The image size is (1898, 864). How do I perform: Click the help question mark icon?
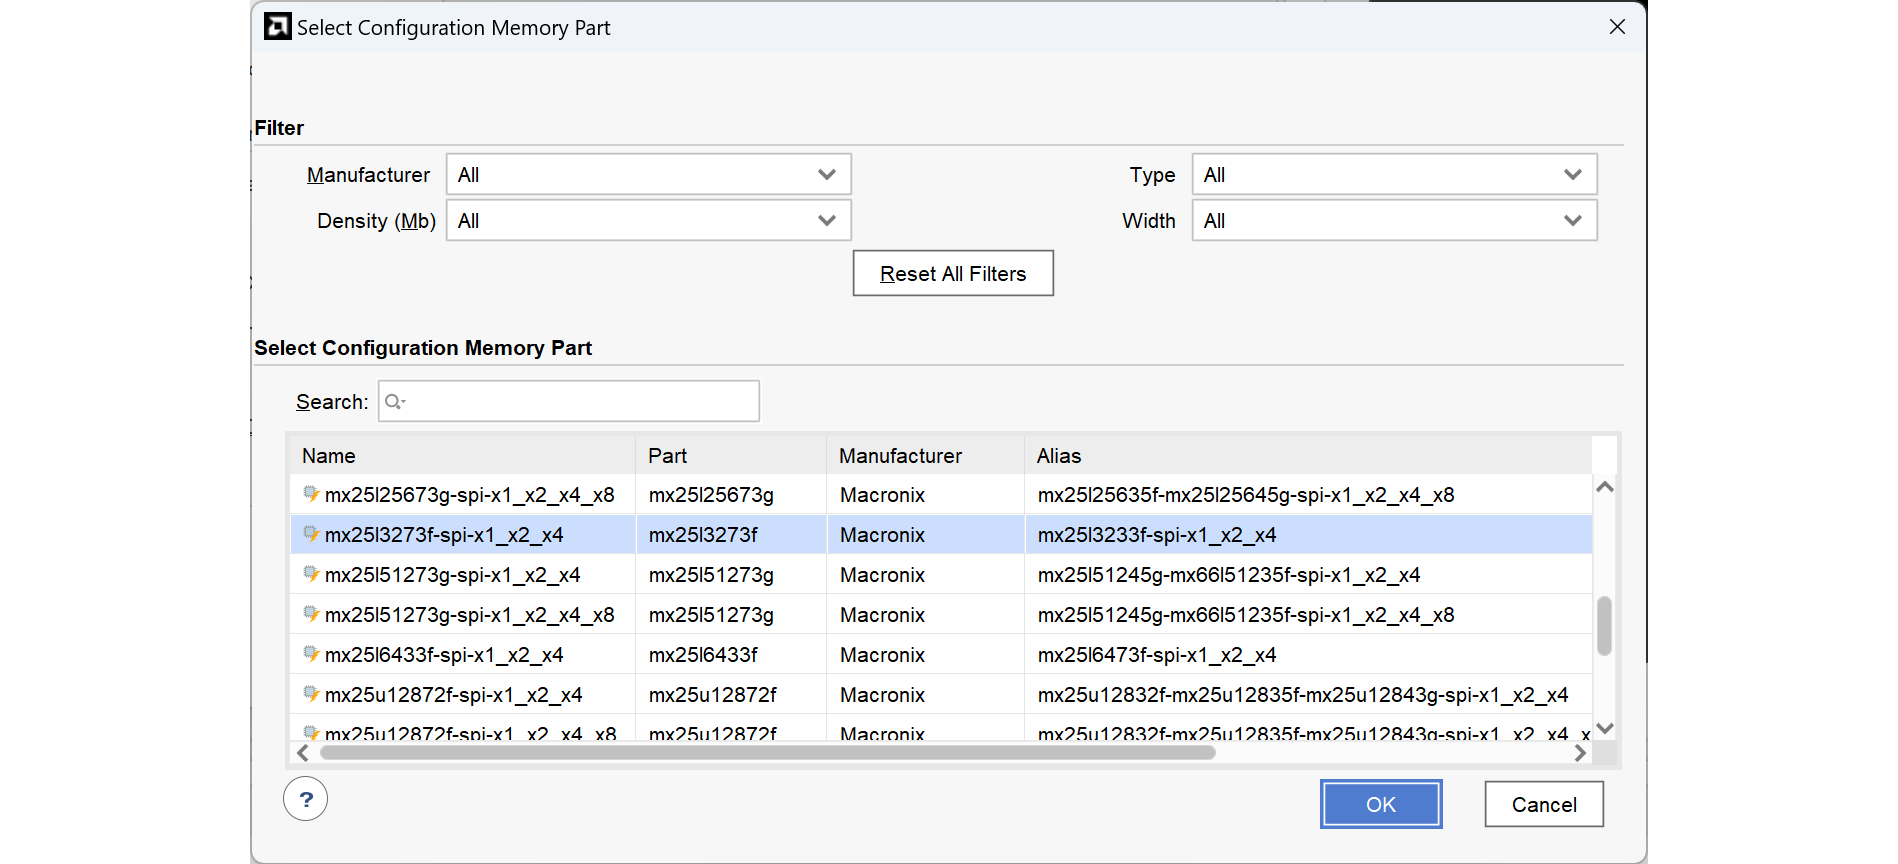(x=305, y=799)
